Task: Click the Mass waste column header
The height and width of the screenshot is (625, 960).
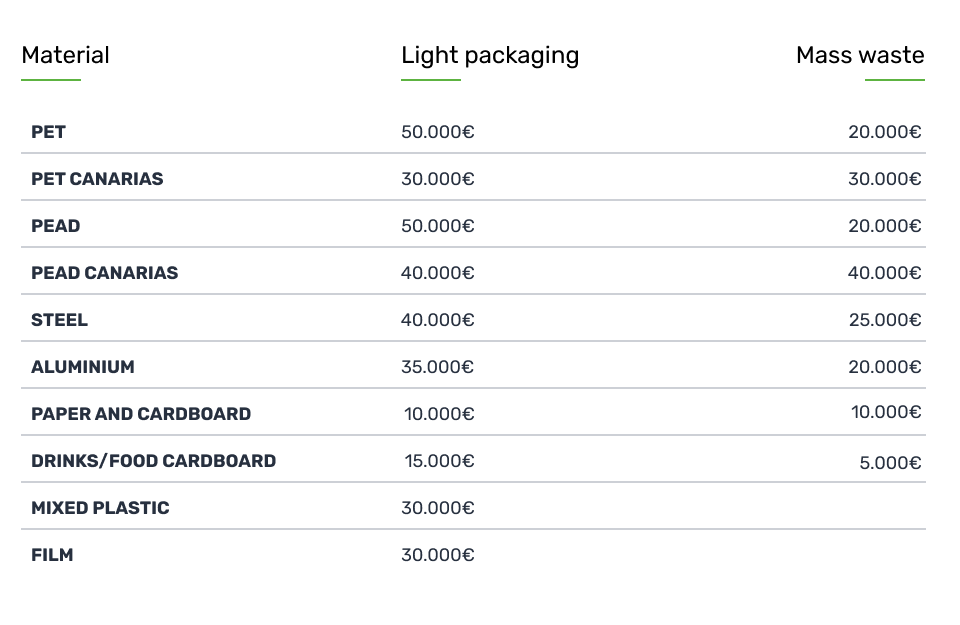Action: [860, 55]
